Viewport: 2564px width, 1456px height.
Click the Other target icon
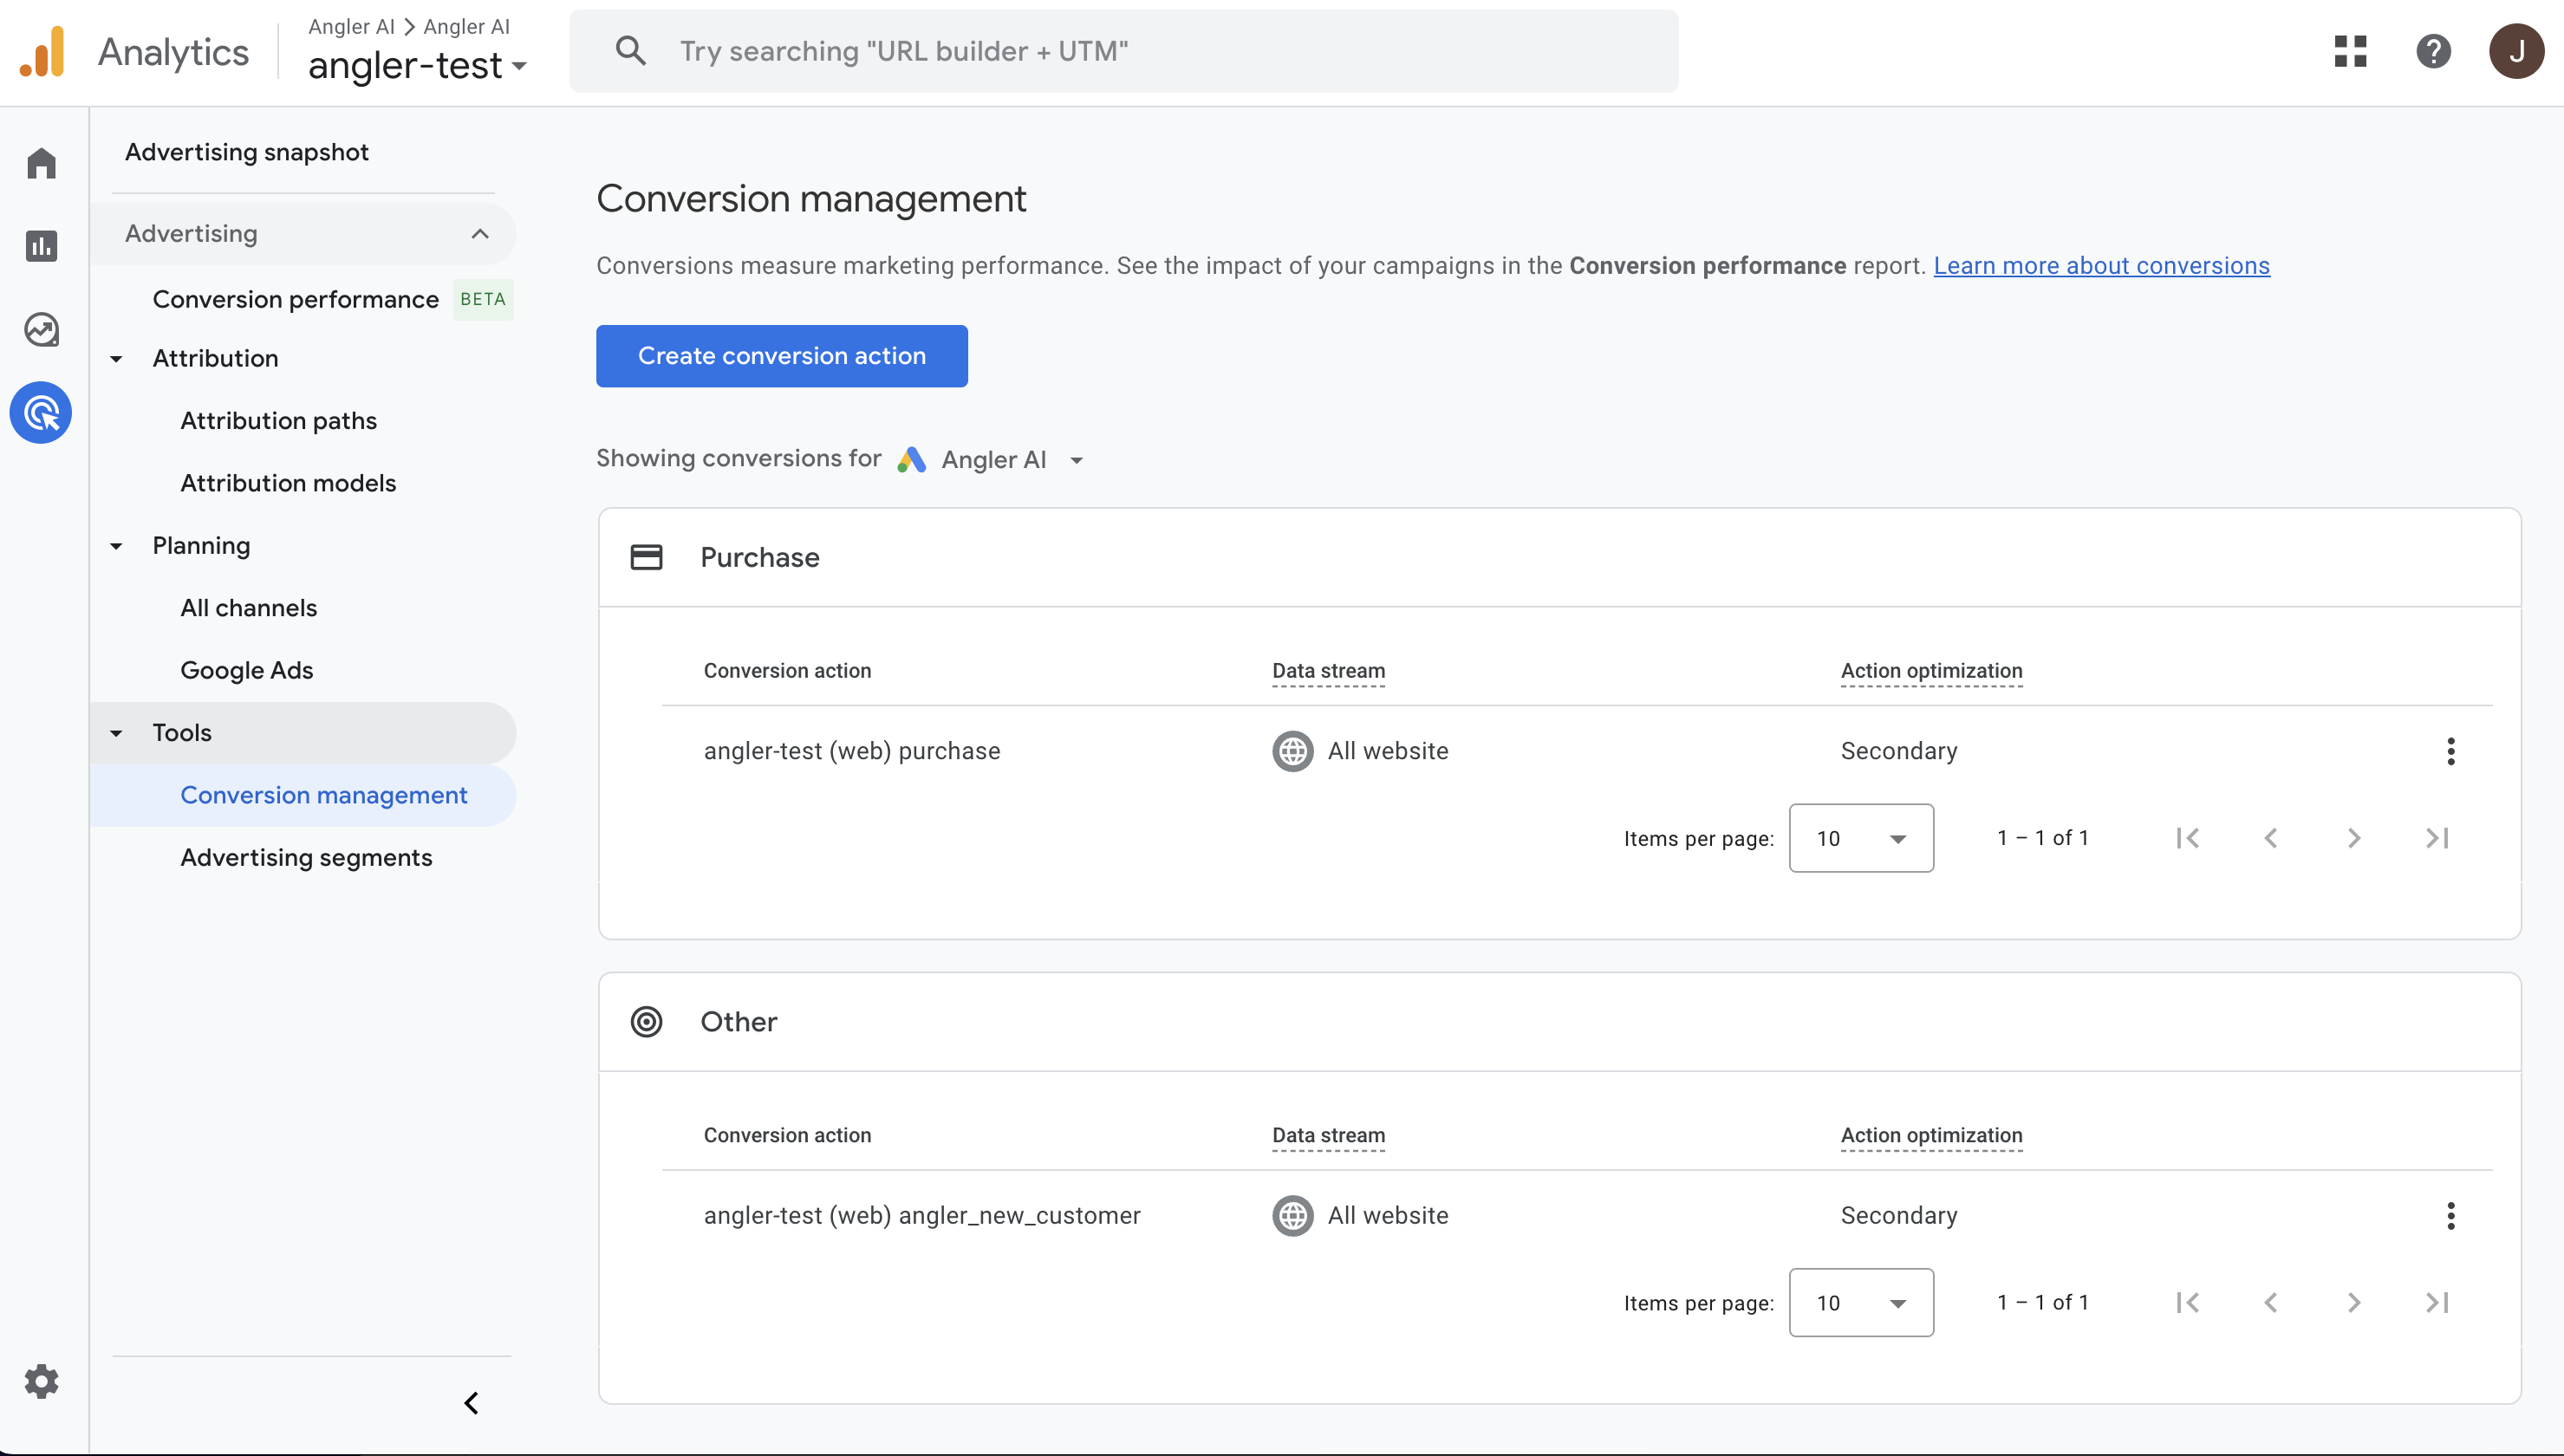pyautogui.click(x=646, y=1022)
